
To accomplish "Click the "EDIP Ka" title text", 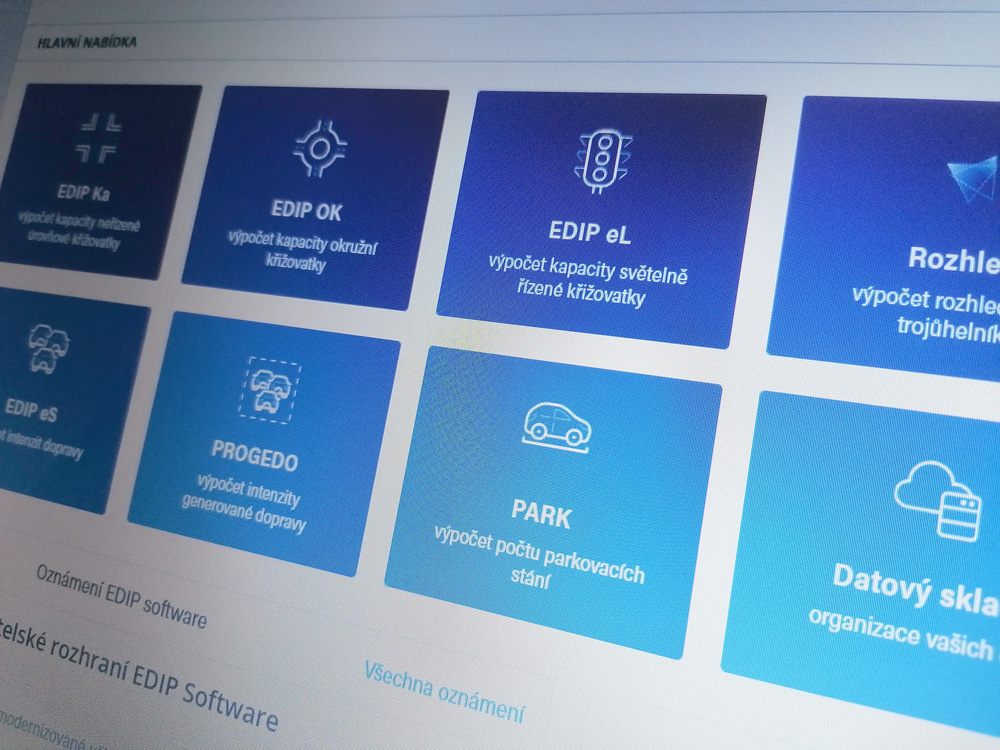I will click(84, 191).
